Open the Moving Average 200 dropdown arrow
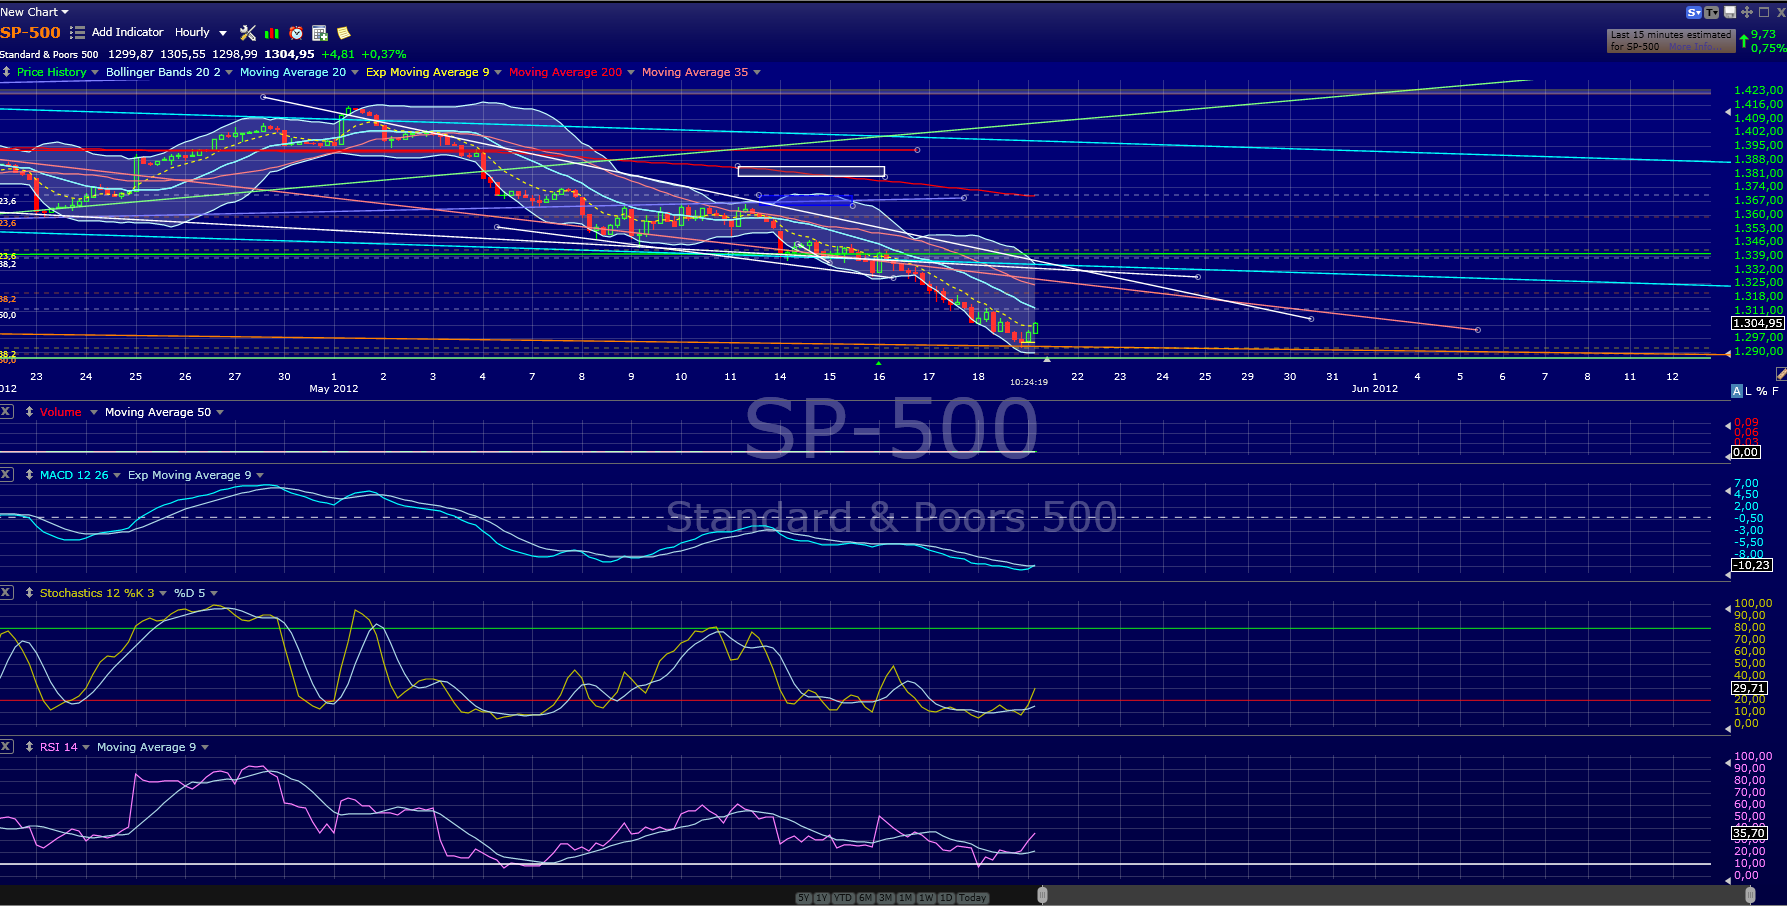Image resolution: width=1787 pixels, height=906 pixels. (631, 72)
